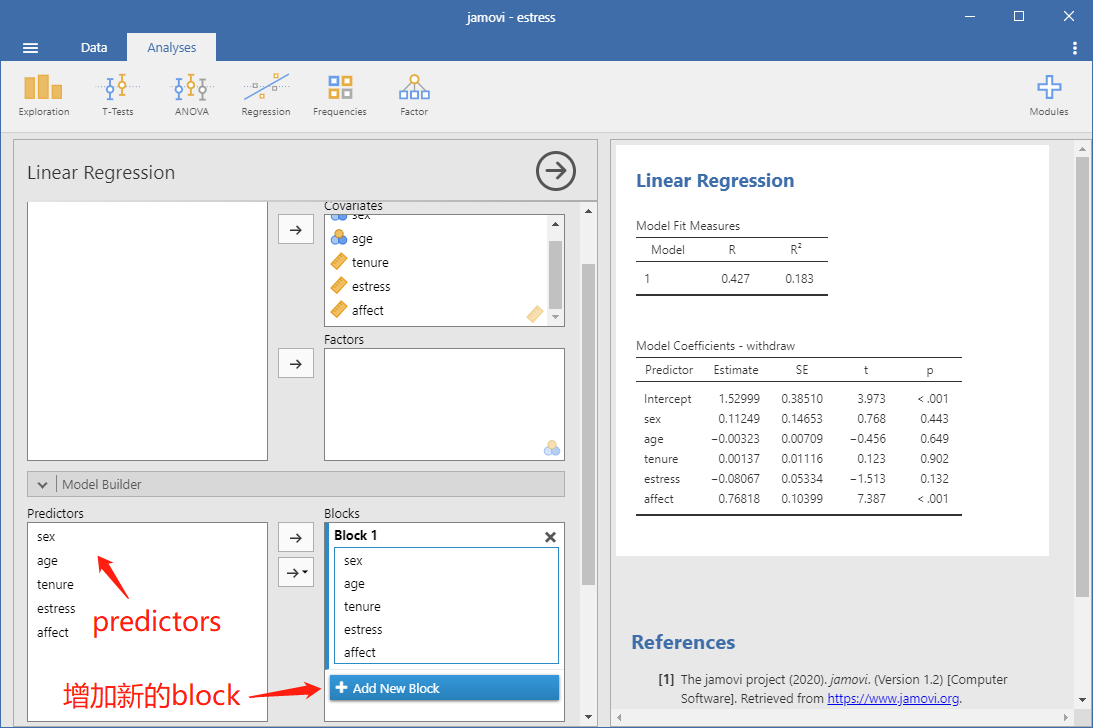Open the ANOVA analyses menu
The height and width of the screenshot is (728, 1093).
pos(192,96)
